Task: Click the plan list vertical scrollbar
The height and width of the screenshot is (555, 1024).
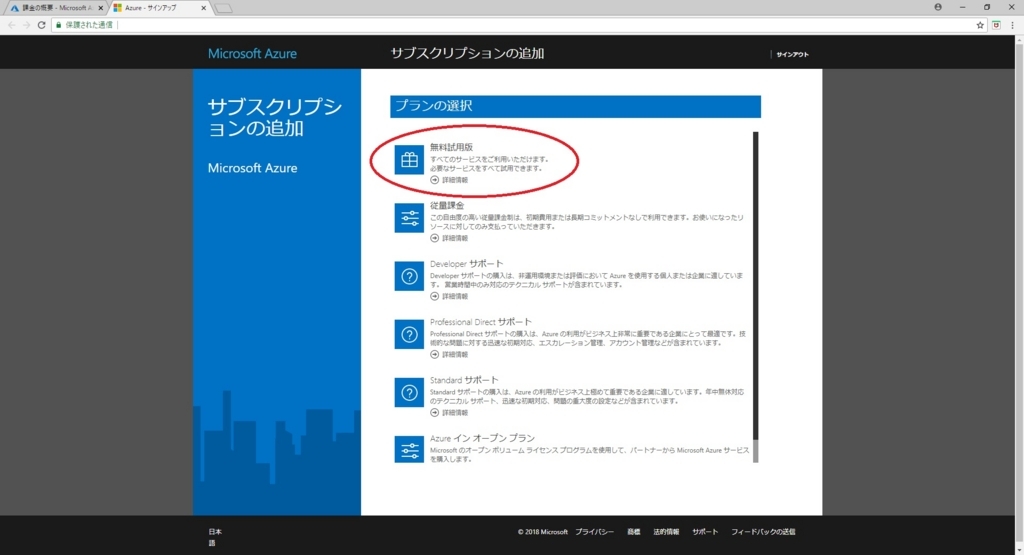Action: (x=756, y=297)
